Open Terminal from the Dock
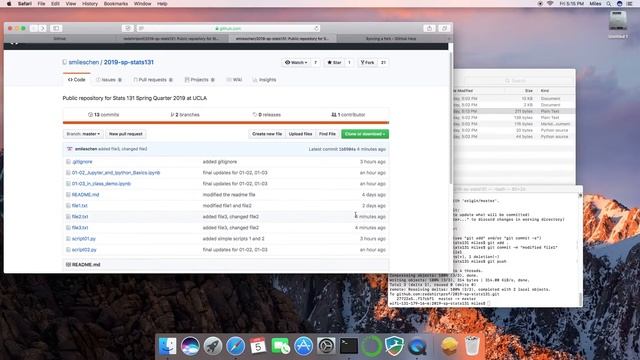 (x=349, y=346)
